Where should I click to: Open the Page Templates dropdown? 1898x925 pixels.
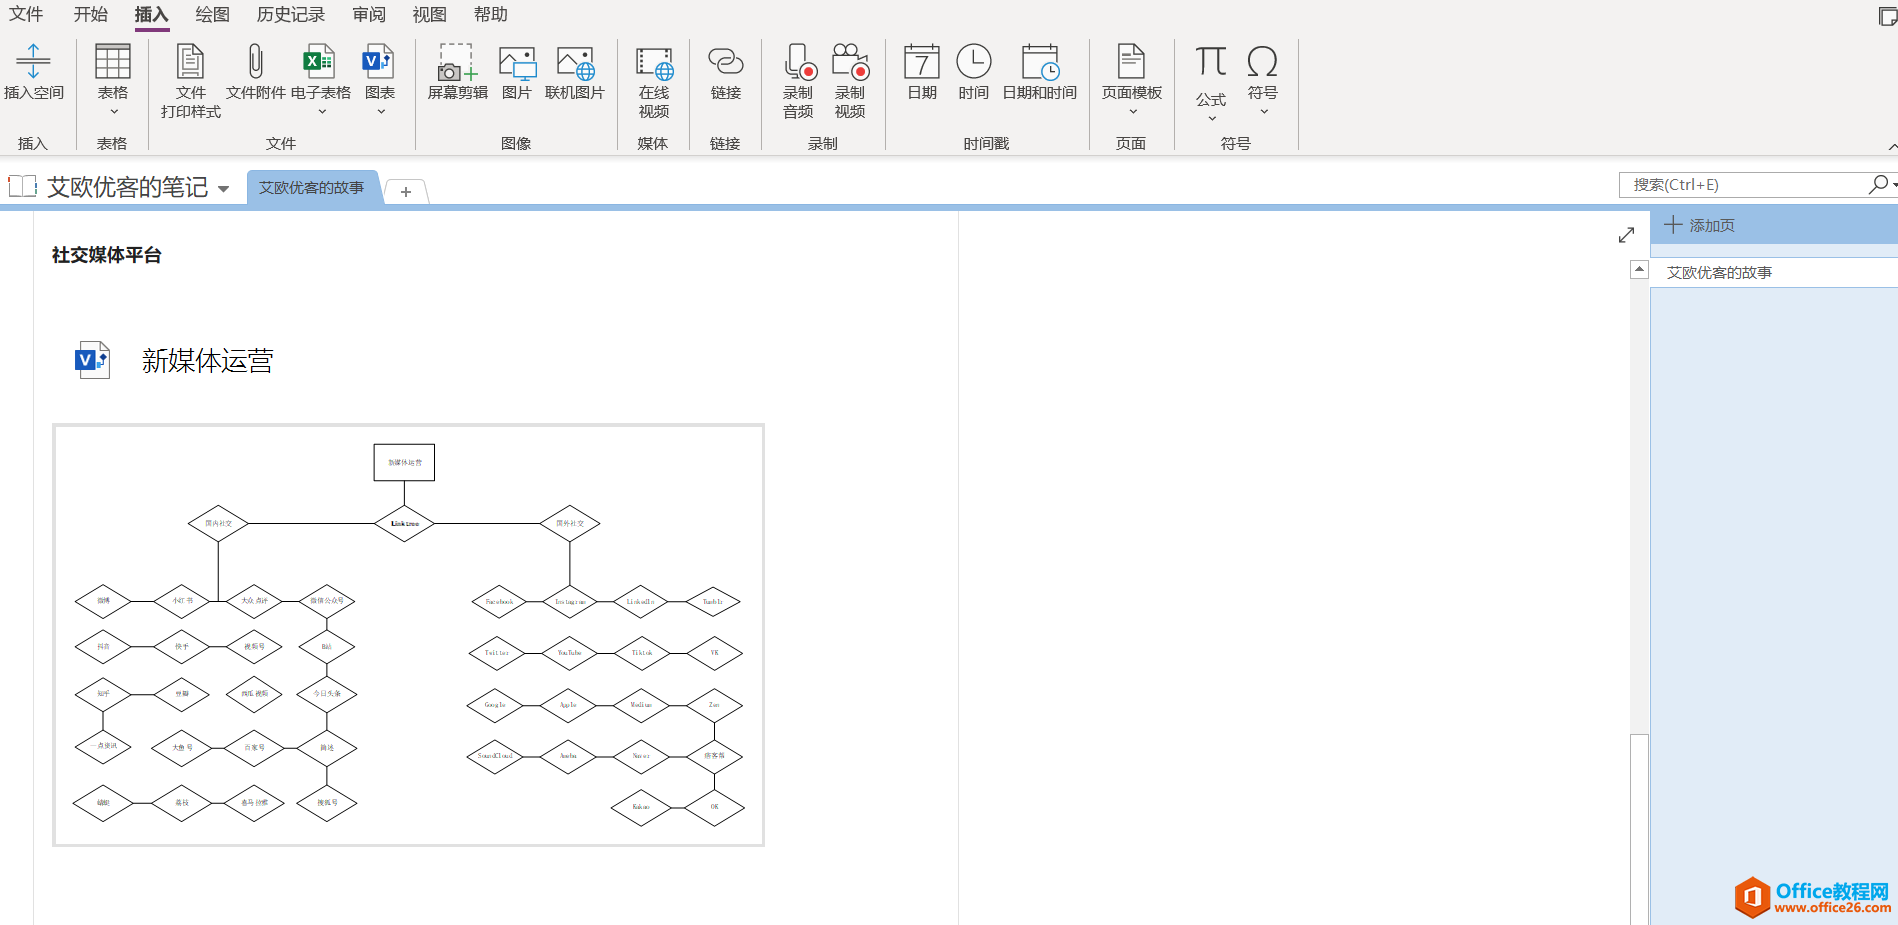(x=1132, y=112)
